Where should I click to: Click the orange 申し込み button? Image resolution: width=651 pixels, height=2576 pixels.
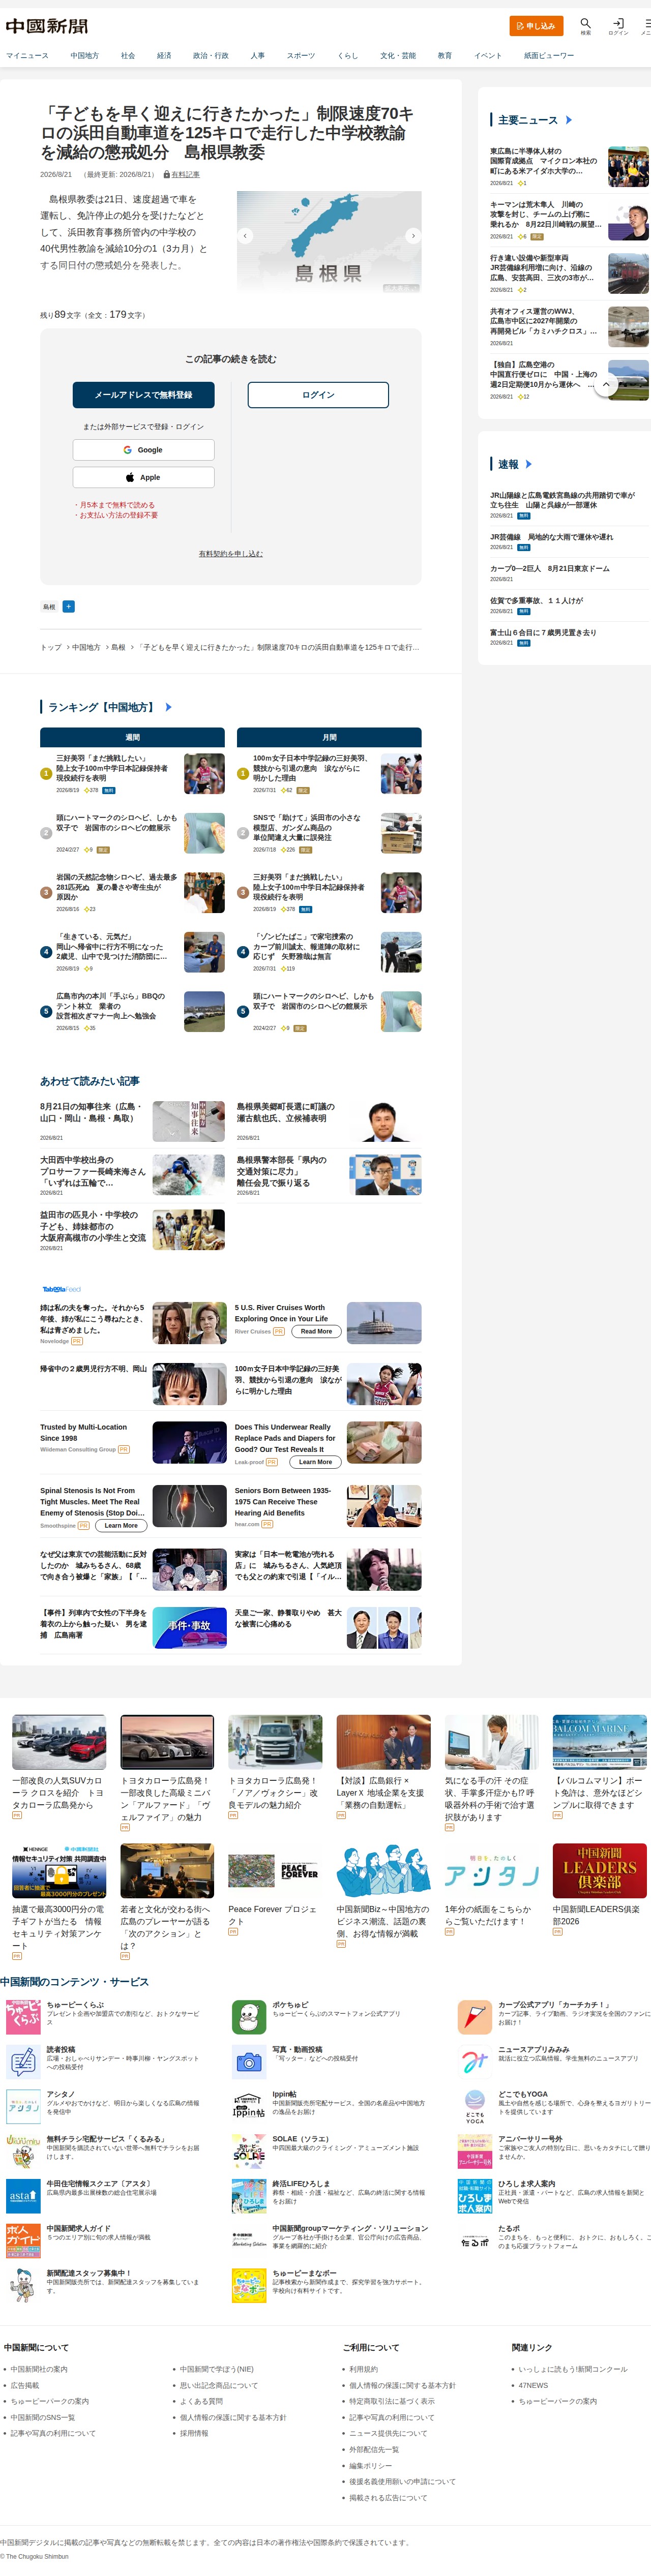(536, 26)
